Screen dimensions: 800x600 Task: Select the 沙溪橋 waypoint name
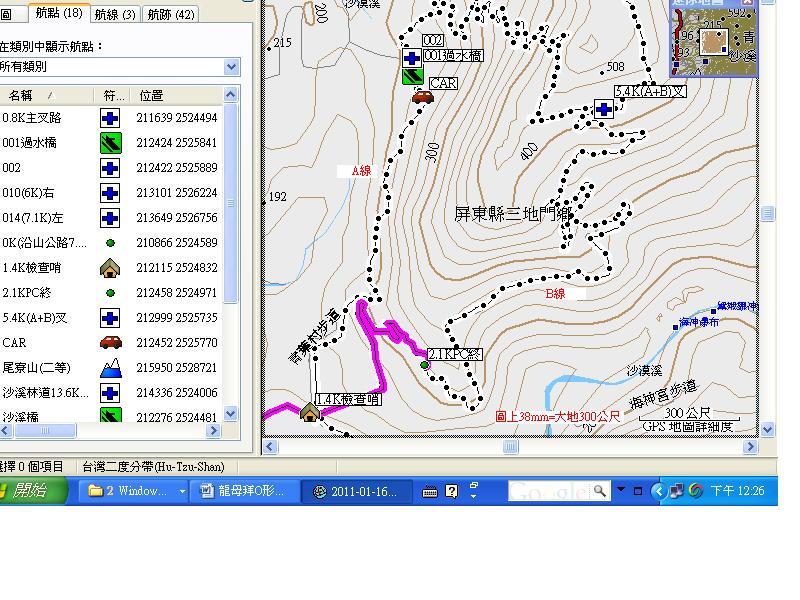(20, 417)
